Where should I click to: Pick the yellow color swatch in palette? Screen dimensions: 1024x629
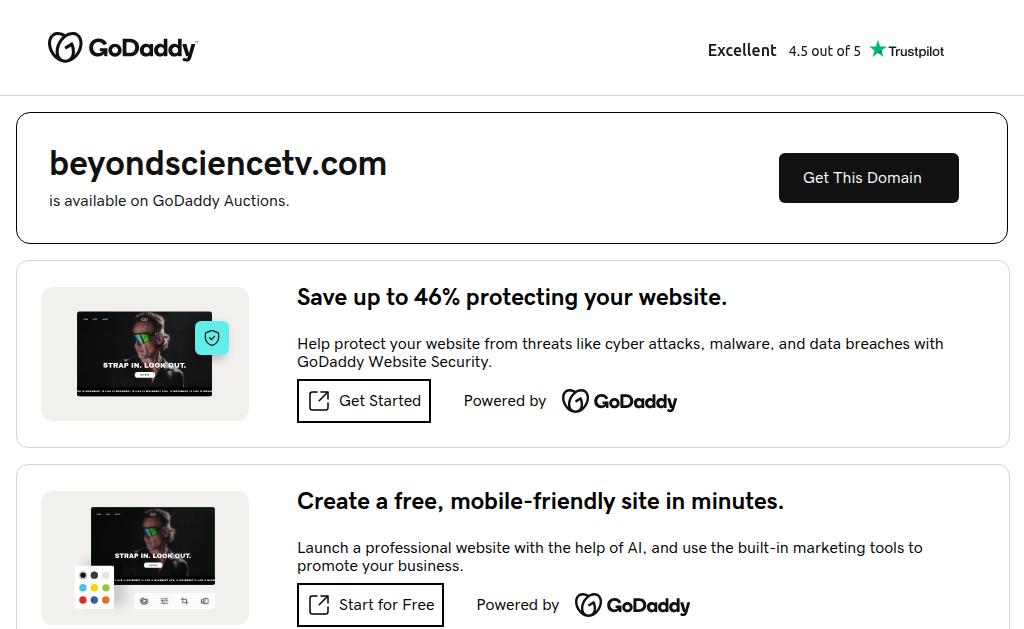[x=94, y=588]
